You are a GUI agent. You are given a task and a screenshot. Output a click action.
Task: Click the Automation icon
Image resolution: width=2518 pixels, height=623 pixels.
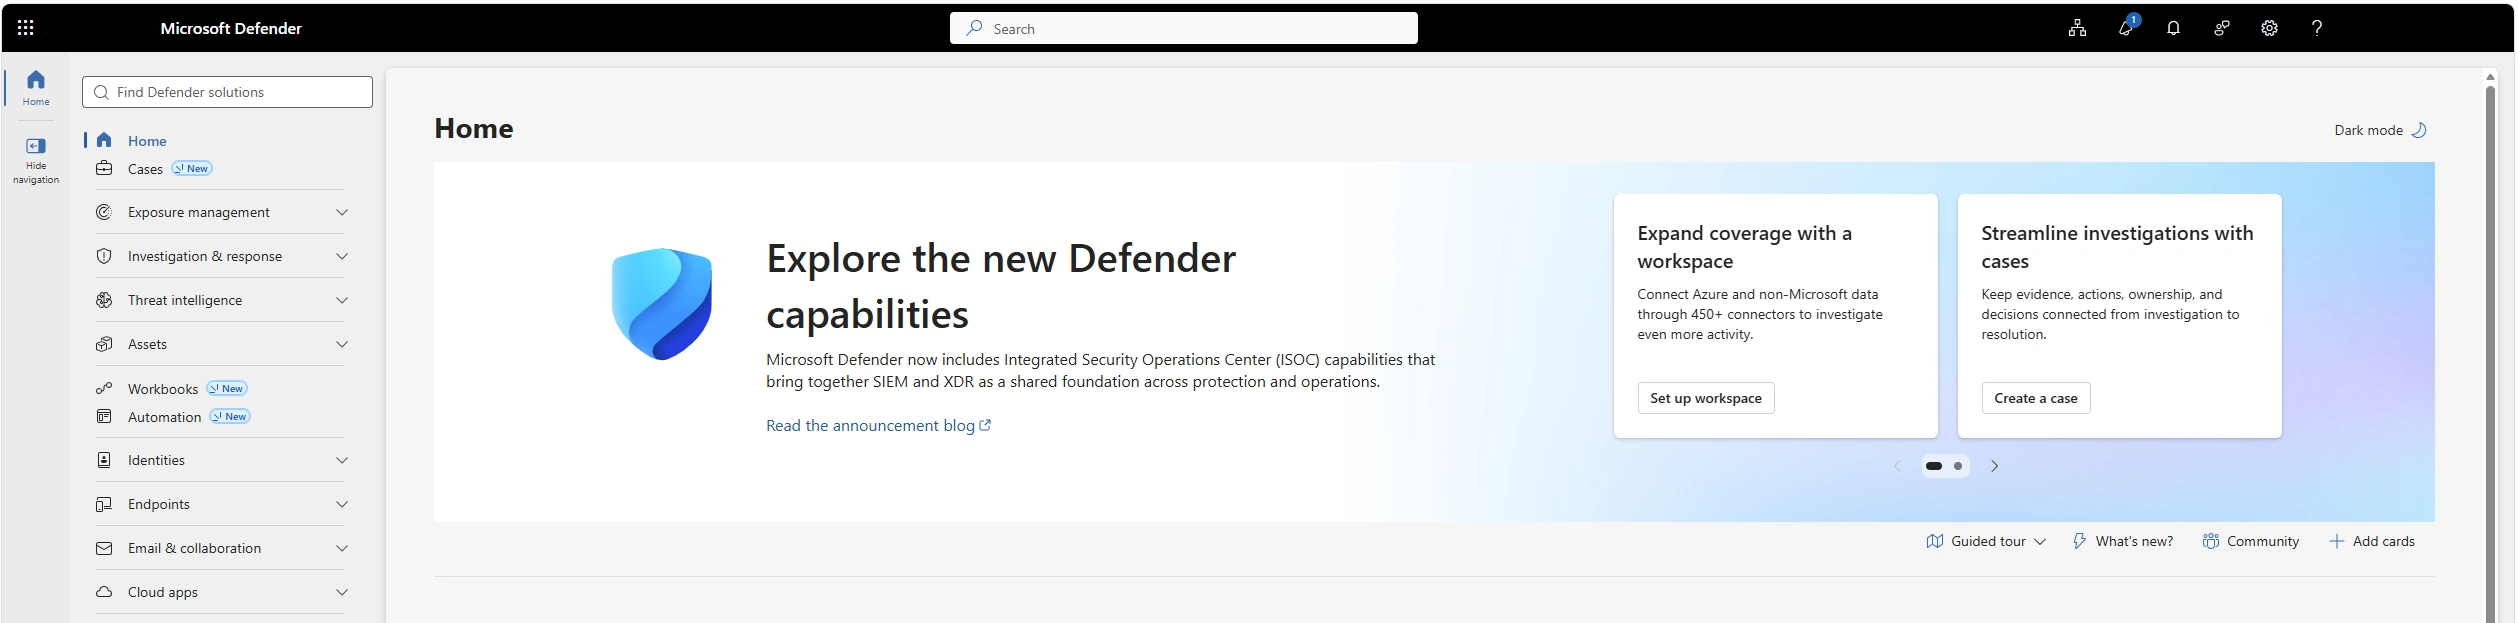(x=104, y=417)
